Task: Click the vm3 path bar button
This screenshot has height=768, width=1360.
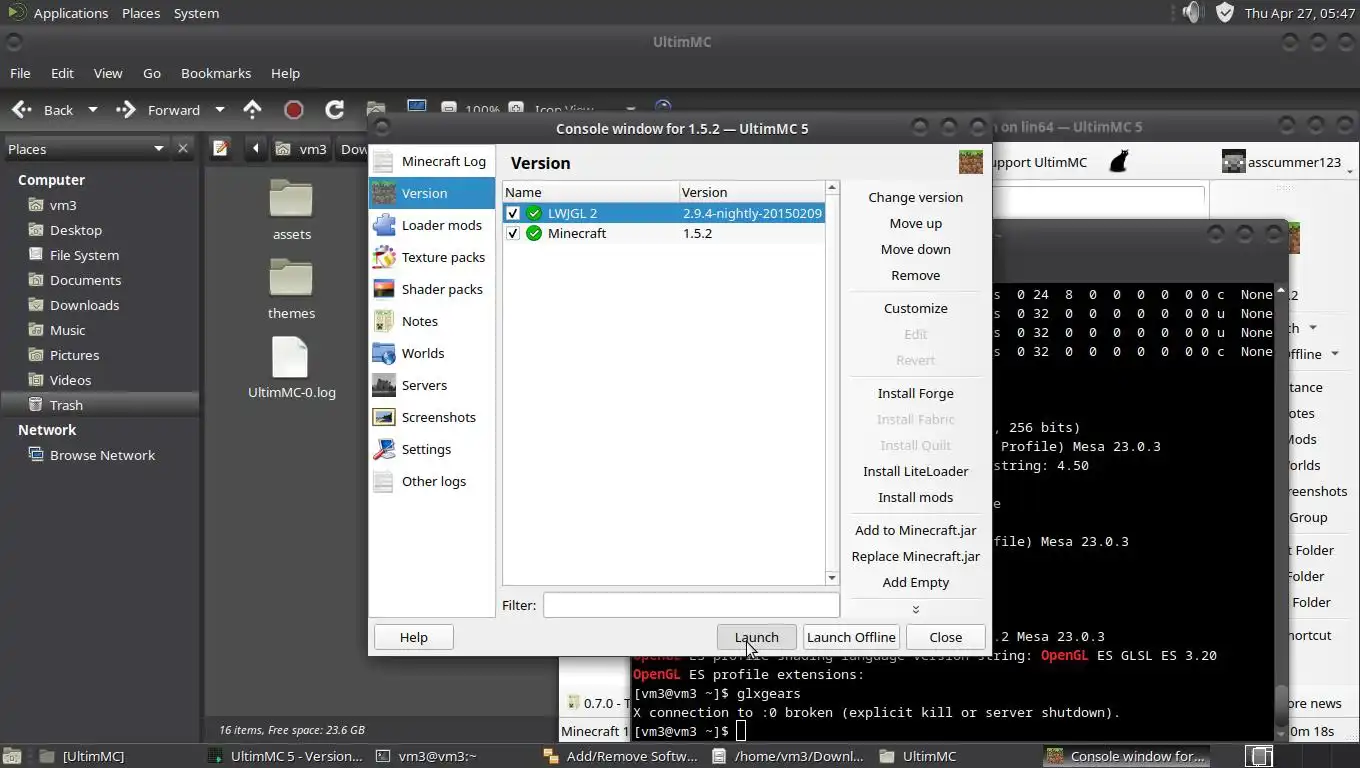Action: pos(302,148)
